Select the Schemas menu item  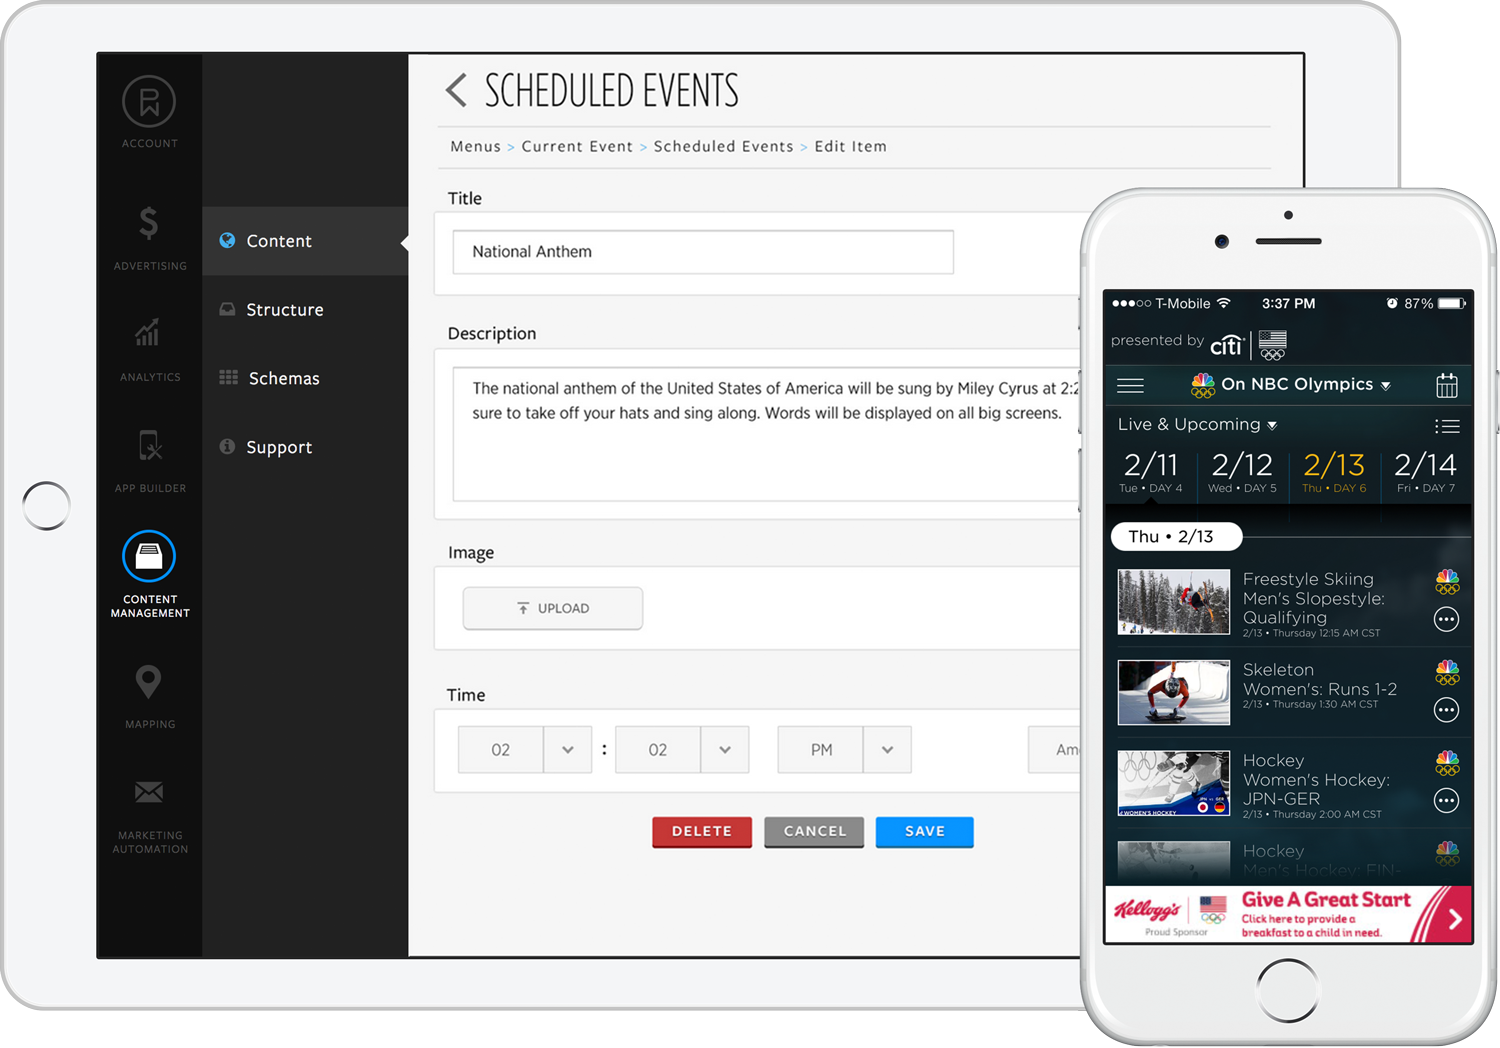point(284,379)
